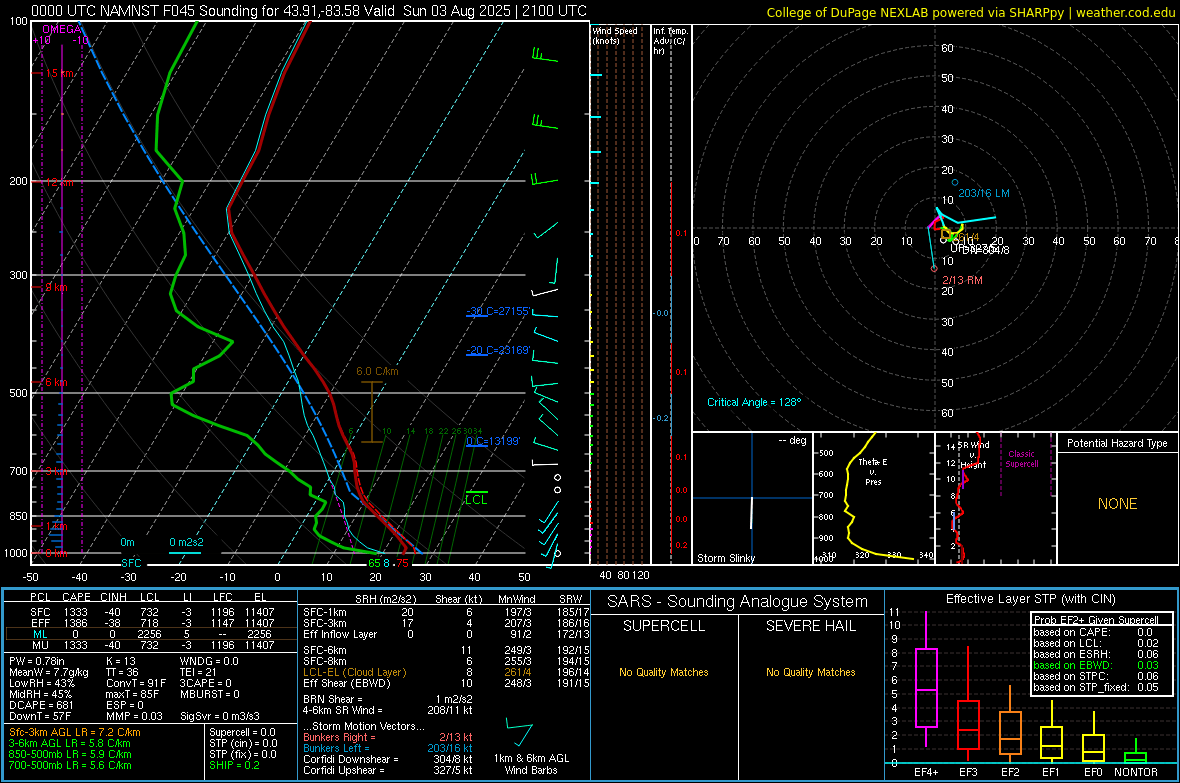This screenshot has width=1180, height=783.
Task: Click the Potential Hazard Type header
Action: click(1117, 443)
